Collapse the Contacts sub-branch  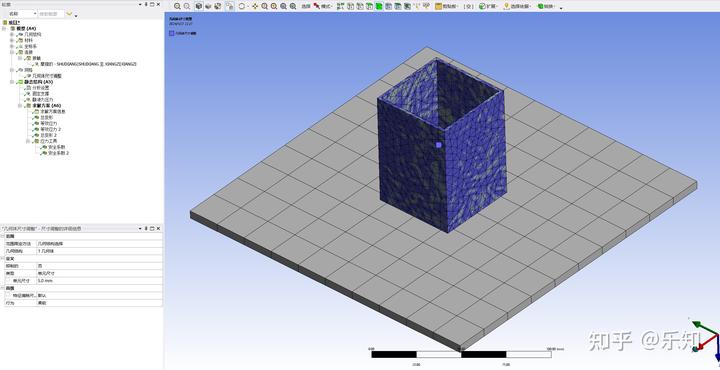20,58
